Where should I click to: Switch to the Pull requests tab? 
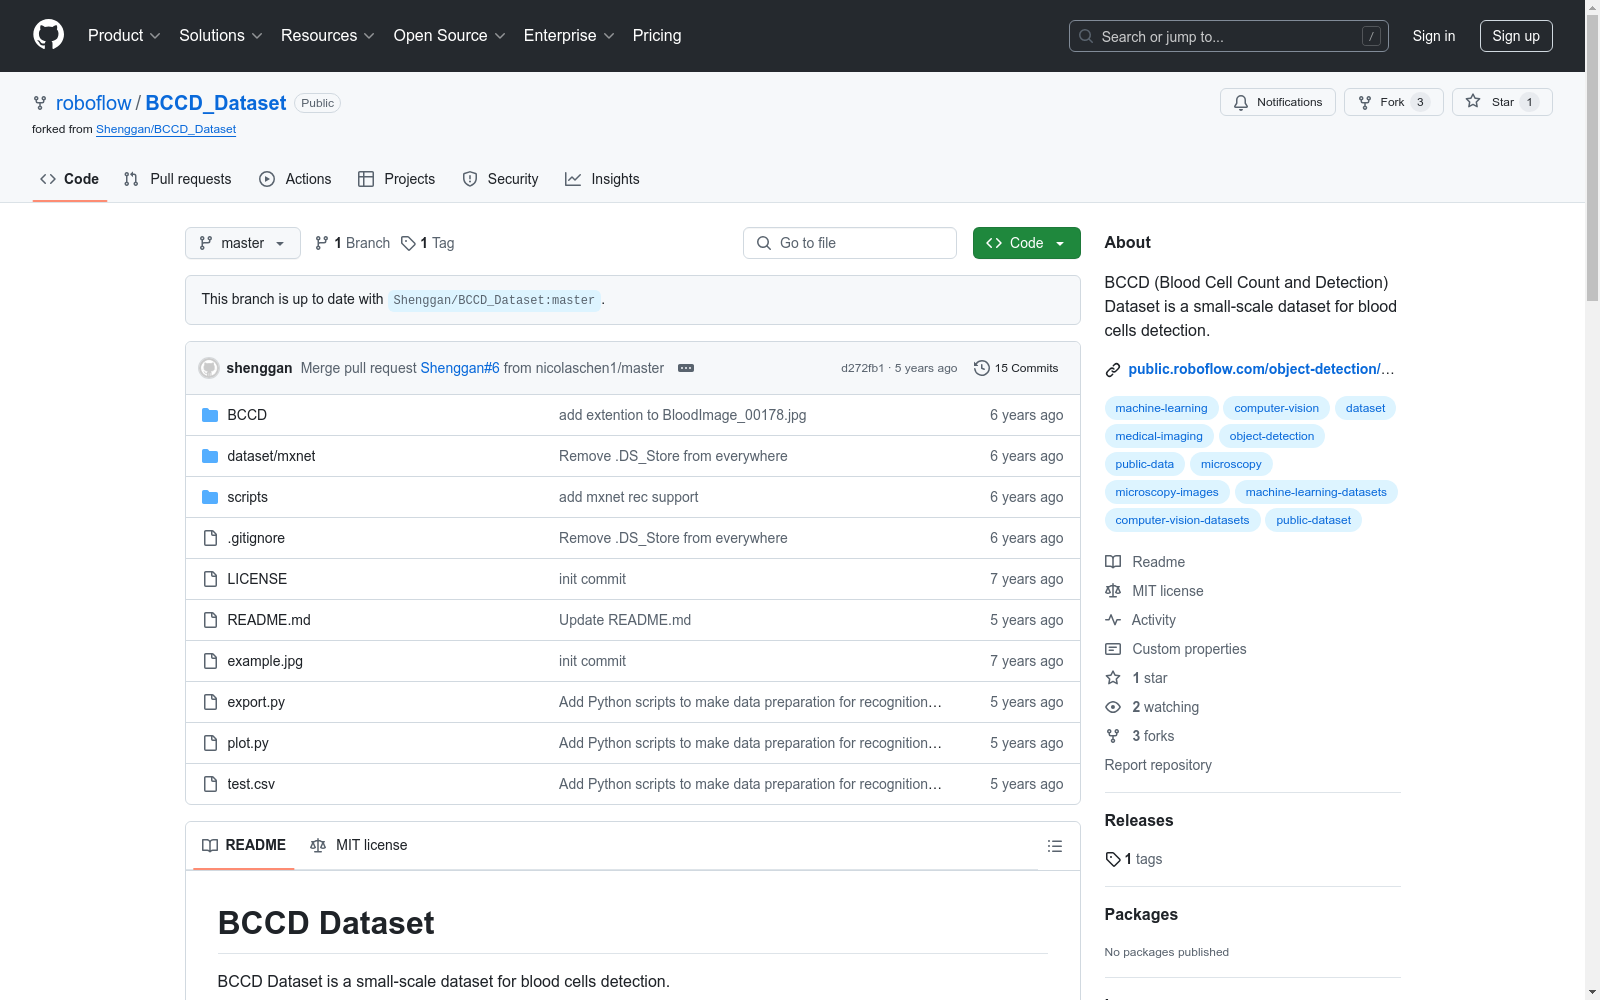click(x=177, y=179)
